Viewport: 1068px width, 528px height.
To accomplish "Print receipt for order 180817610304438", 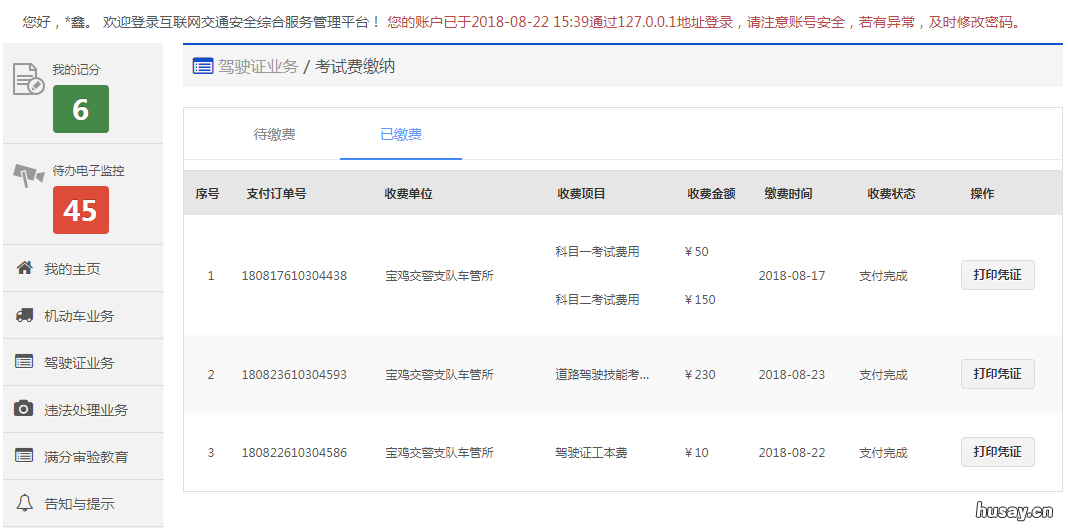I will 998,275.
